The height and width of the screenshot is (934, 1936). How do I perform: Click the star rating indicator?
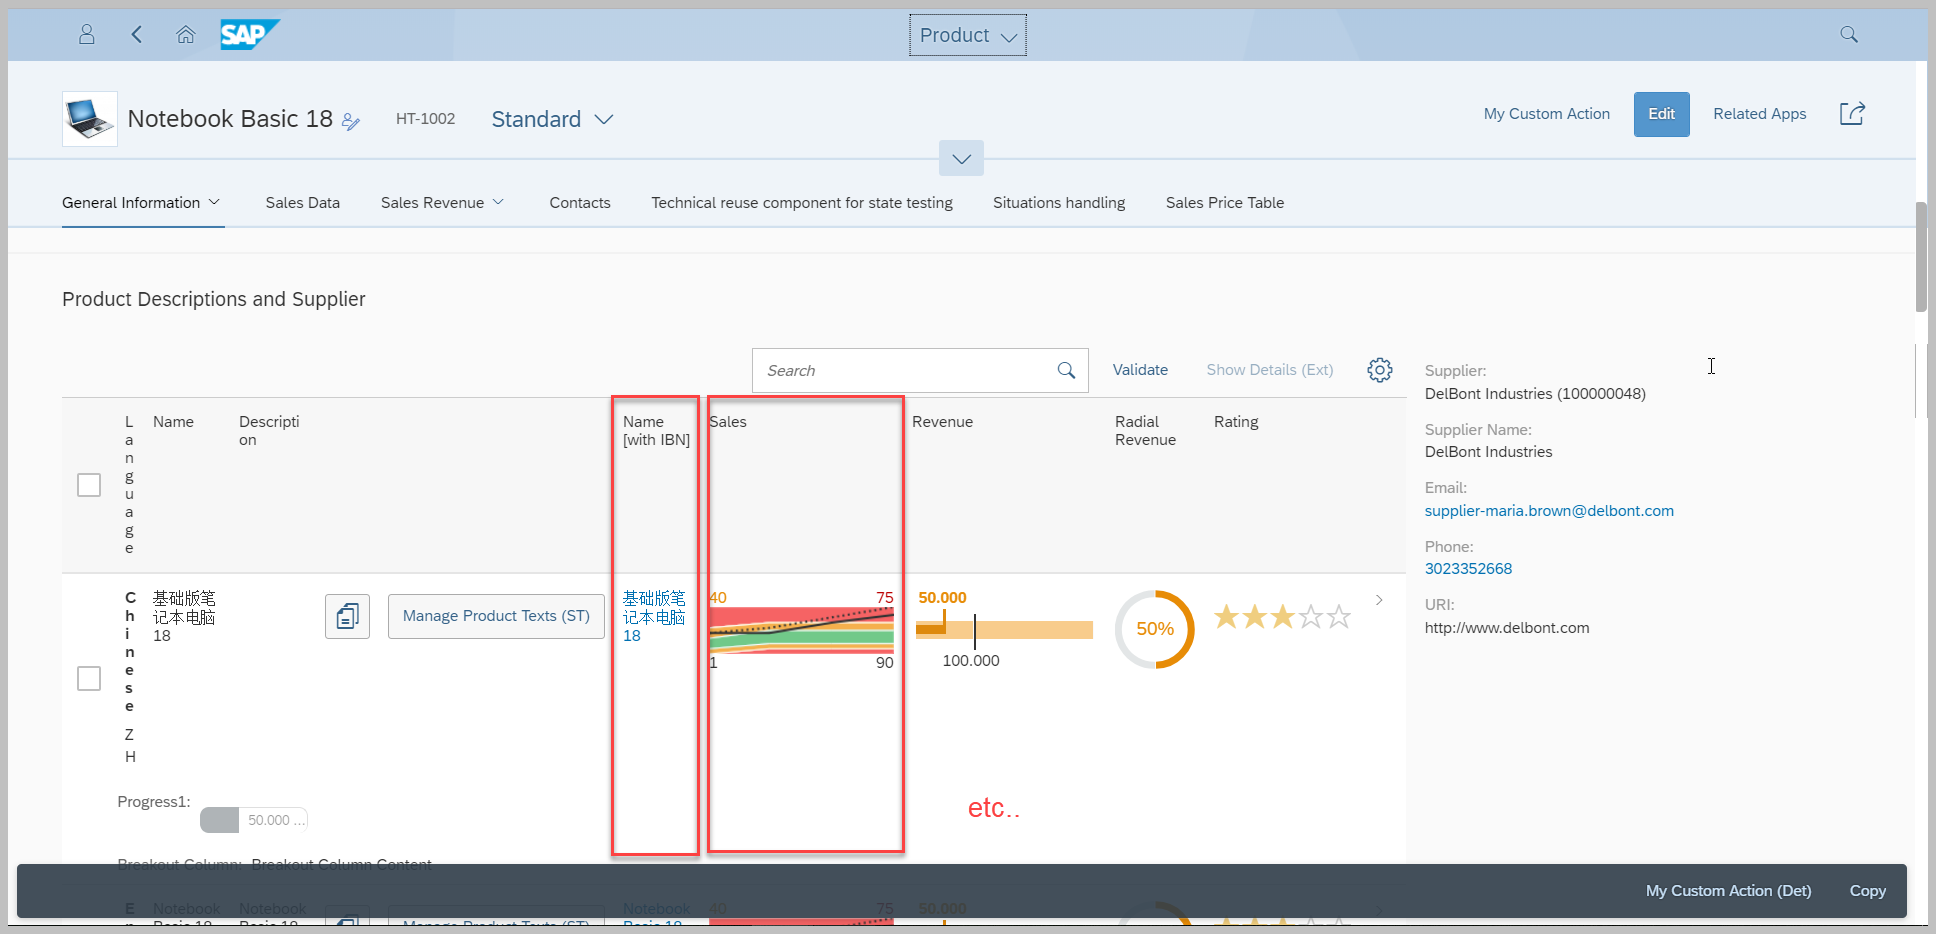click(x=1282, y=617)
